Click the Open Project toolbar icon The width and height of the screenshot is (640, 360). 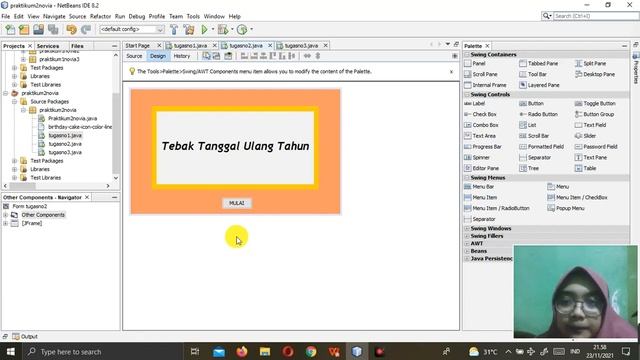click(x=38, y=29)
